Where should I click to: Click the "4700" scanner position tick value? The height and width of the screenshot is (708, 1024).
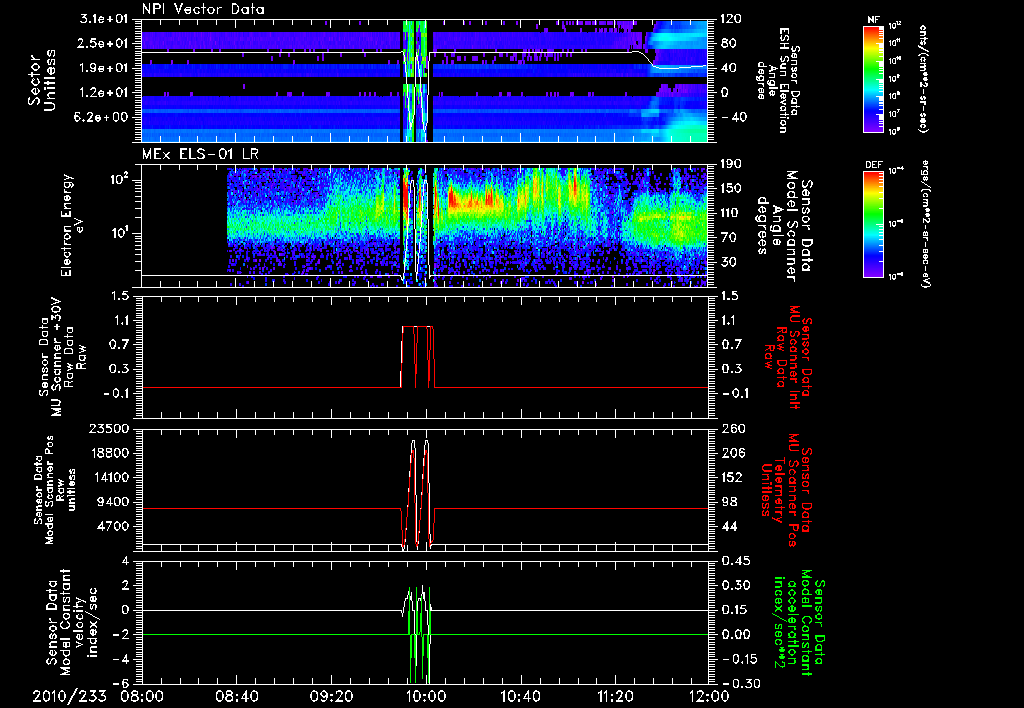tap(114, 526)
